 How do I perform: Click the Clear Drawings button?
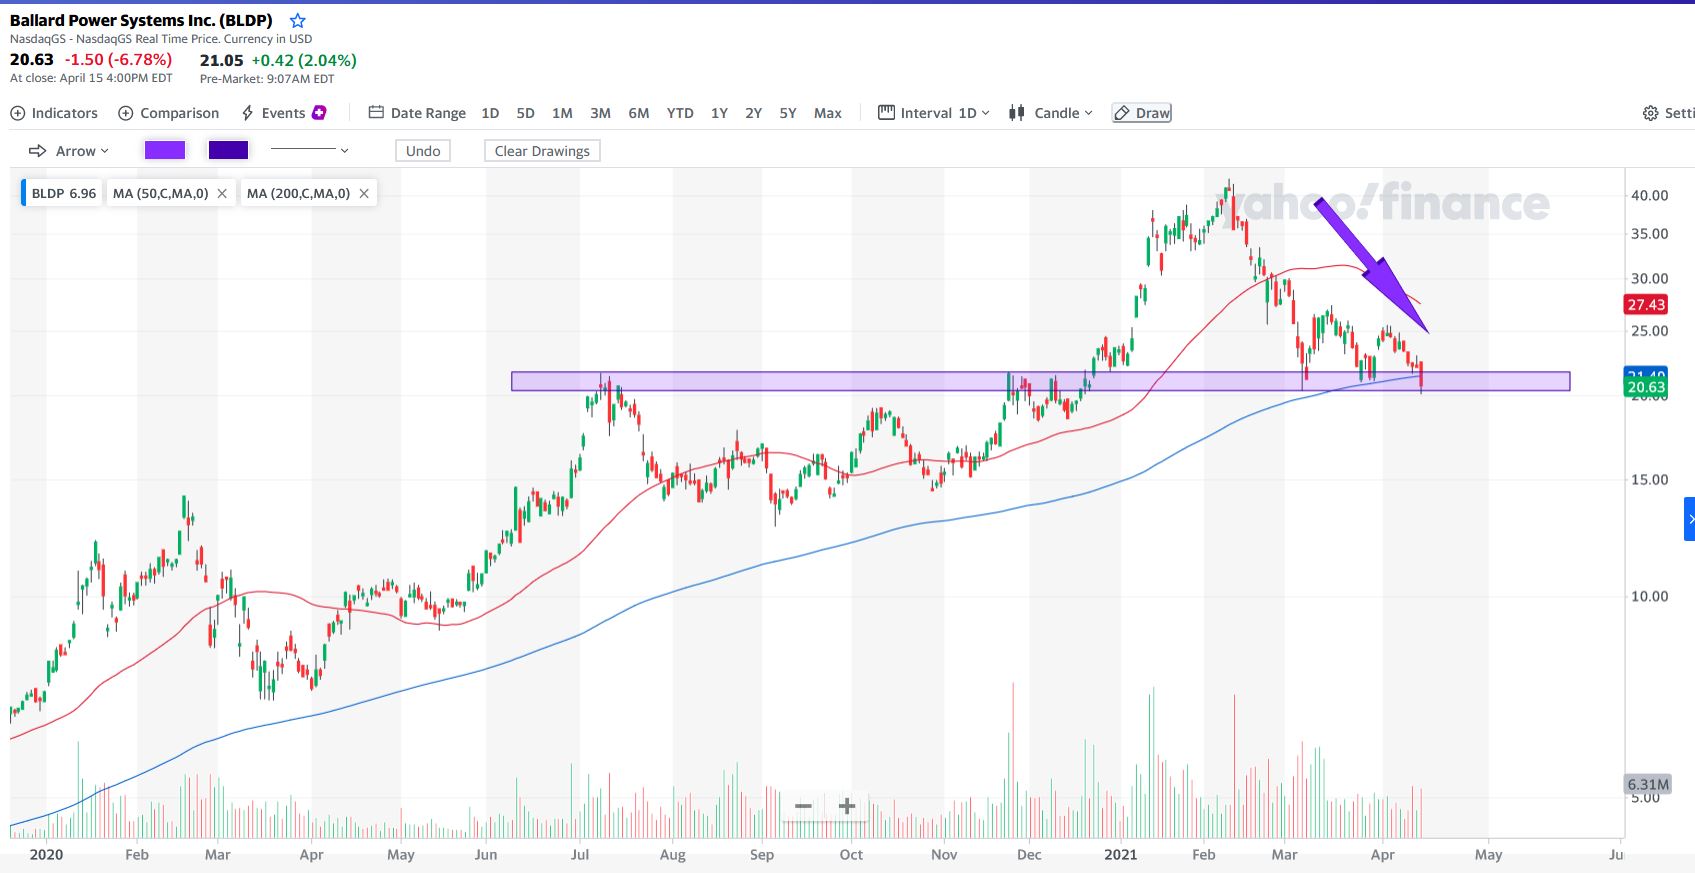click(542, 151)
